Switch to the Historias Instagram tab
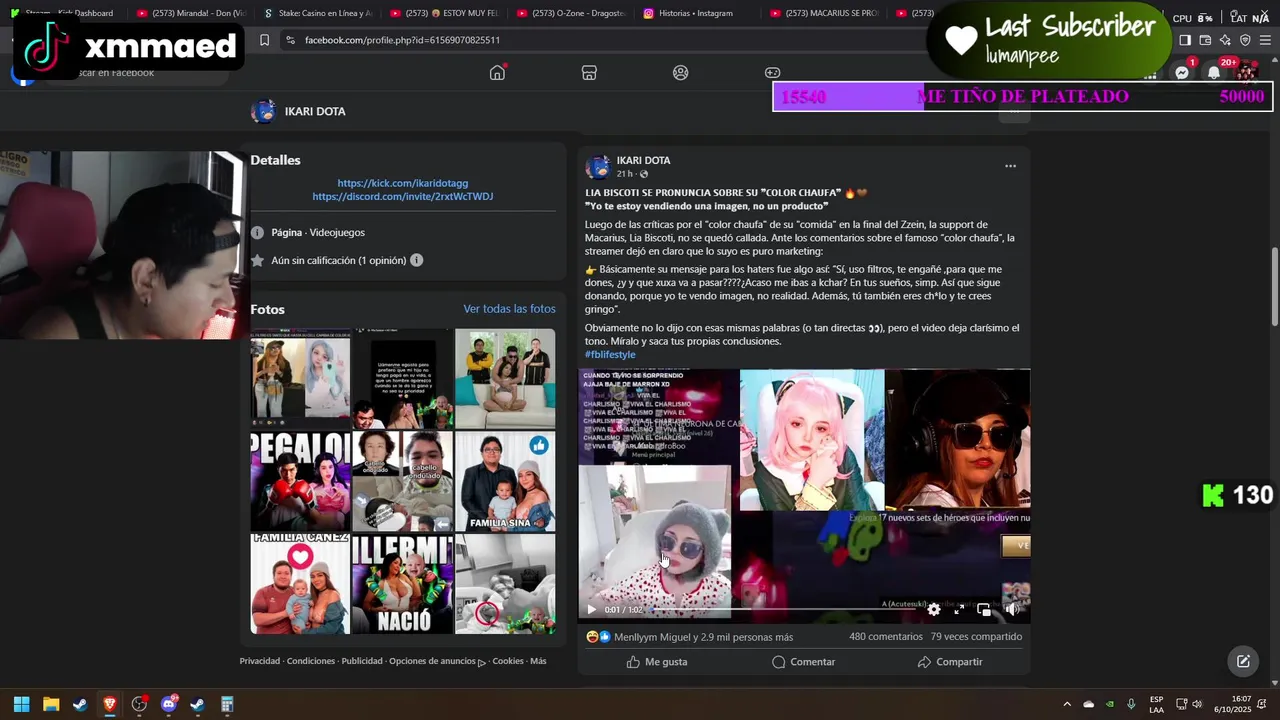Screen dimensions: 1280x720 tap(696, 13)
